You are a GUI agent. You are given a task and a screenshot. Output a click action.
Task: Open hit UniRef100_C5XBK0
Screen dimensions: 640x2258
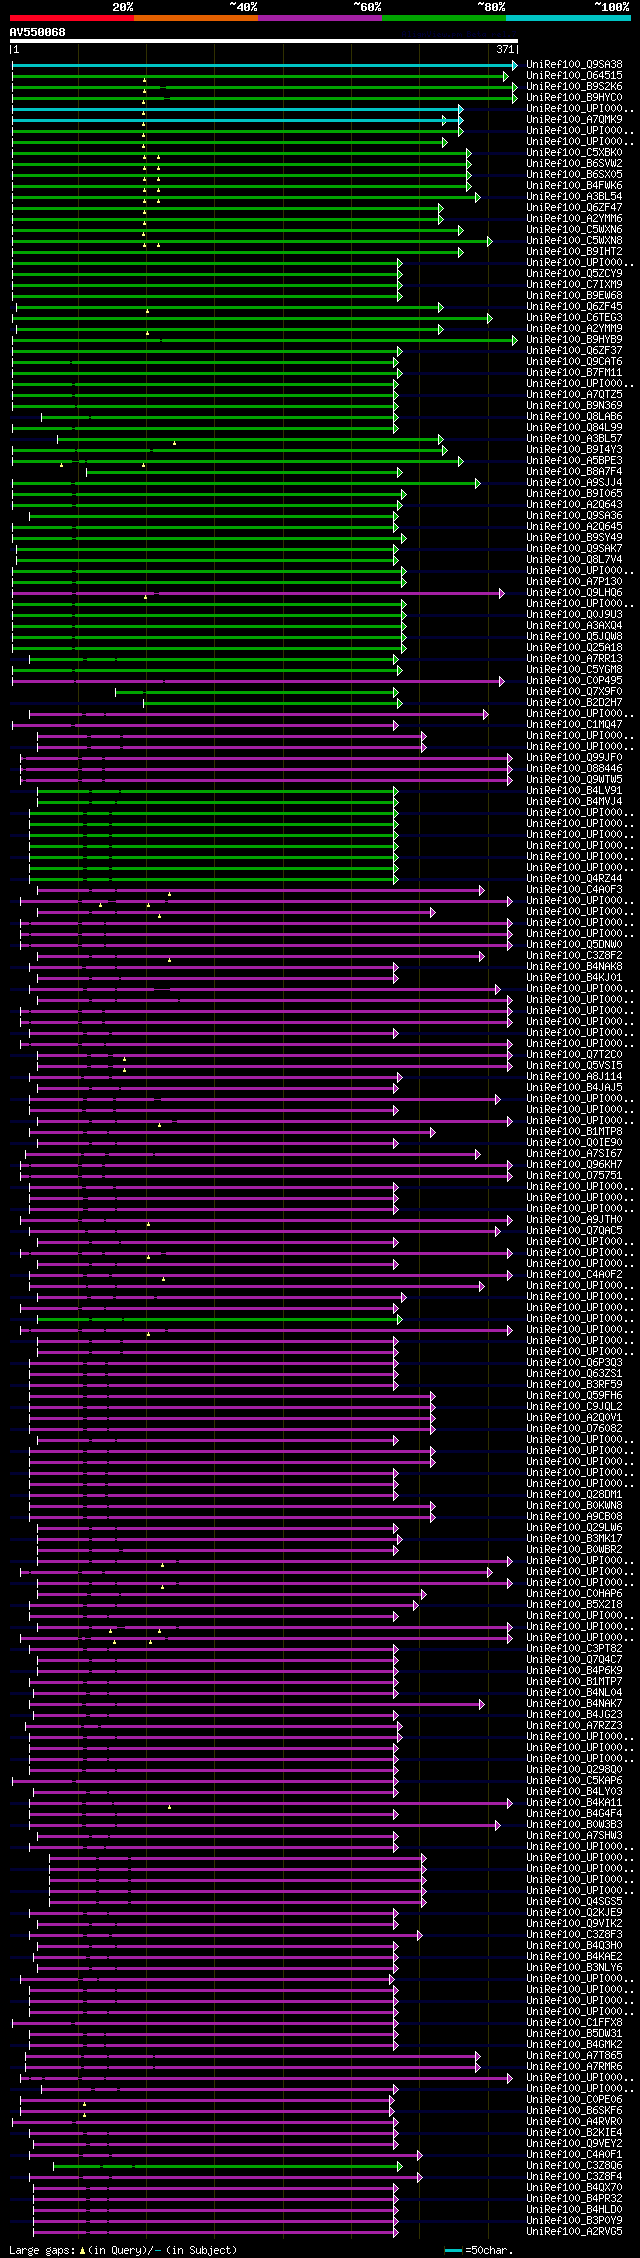point(574,152)
